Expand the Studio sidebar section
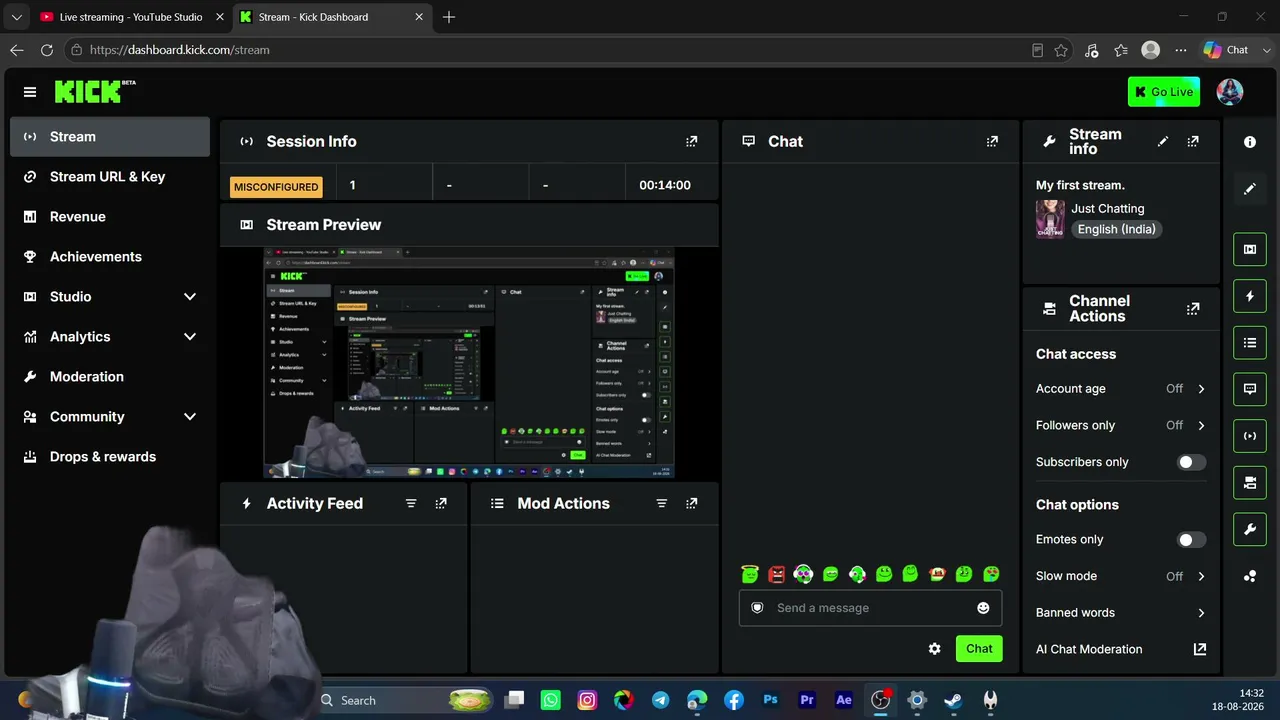 click(110, 297)
